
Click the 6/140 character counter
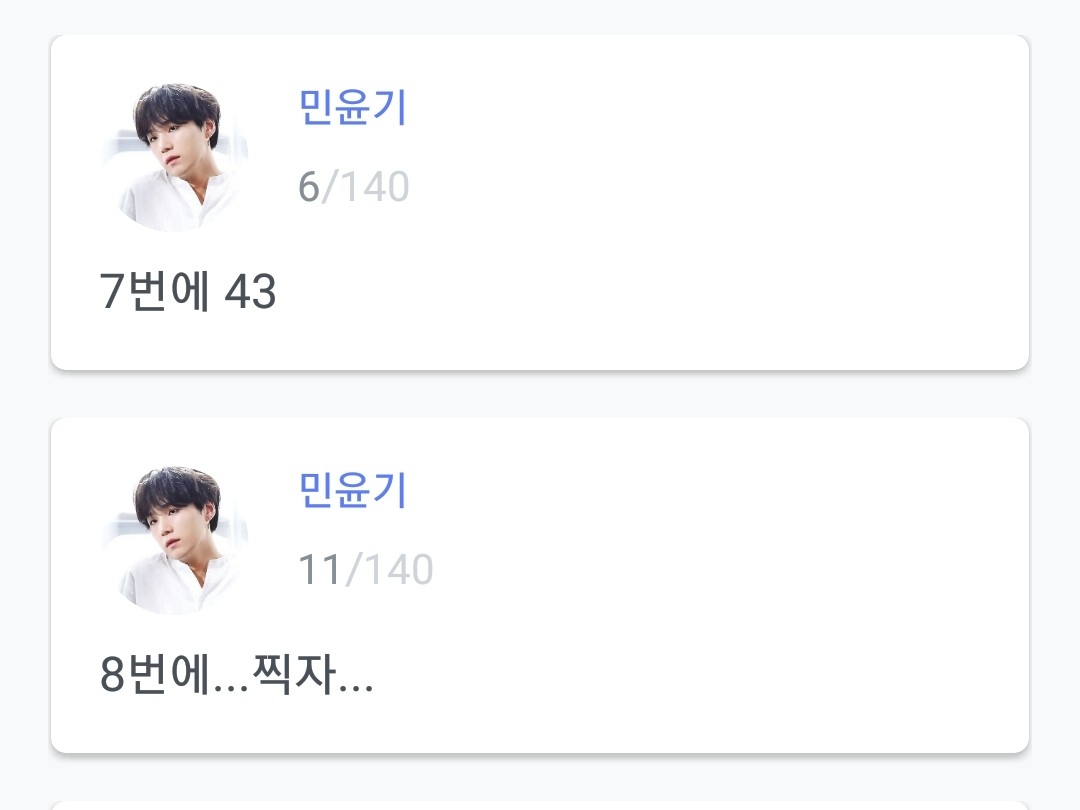[x=353, y=187]
